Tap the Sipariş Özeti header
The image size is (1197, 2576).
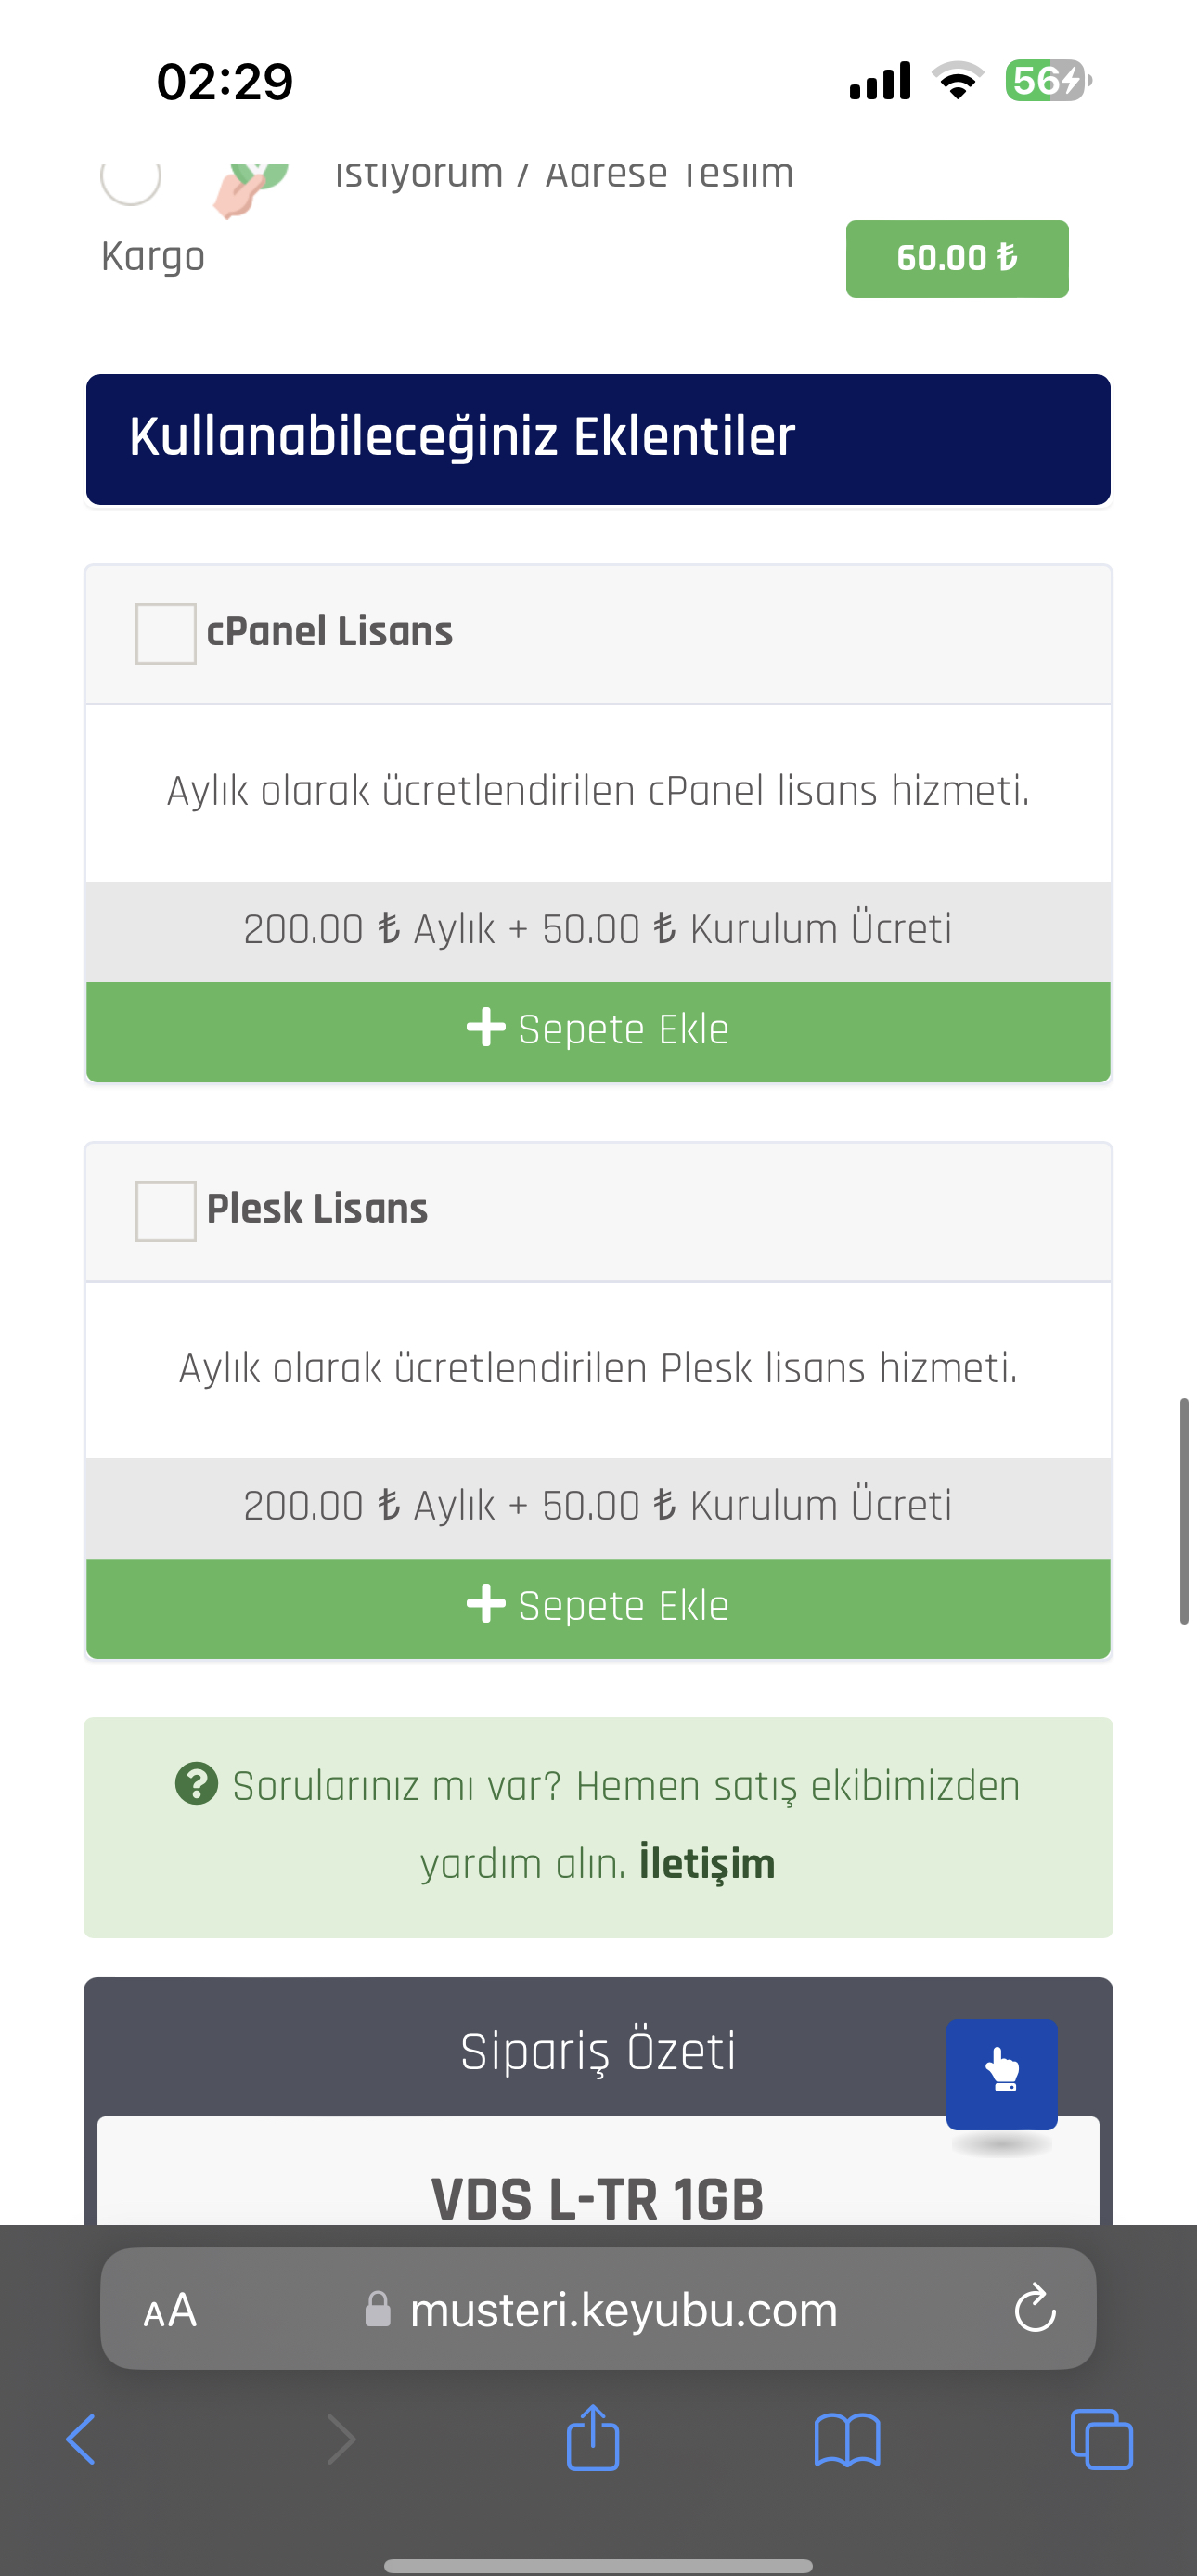[598, 2051]
